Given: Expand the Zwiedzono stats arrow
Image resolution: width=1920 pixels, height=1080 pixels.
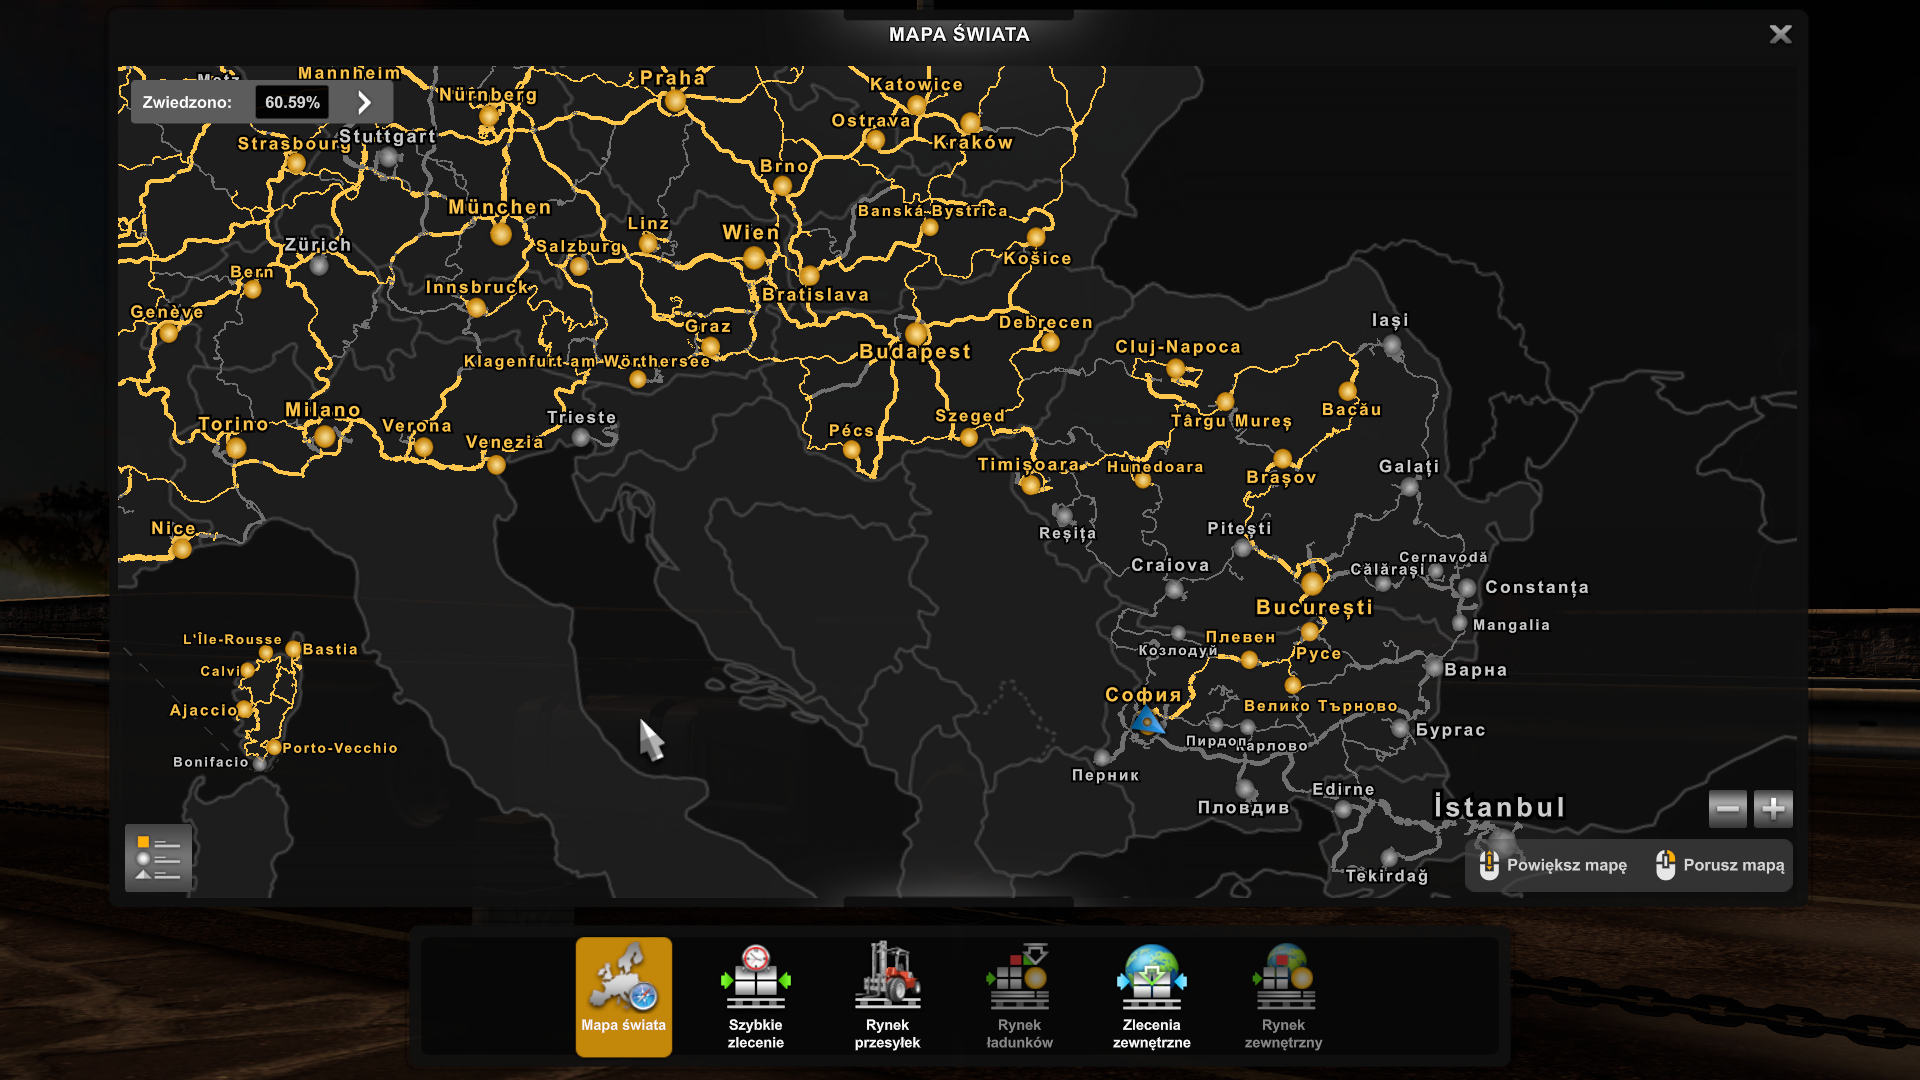Looking at the screenshot, I should (x=364, y=102).
